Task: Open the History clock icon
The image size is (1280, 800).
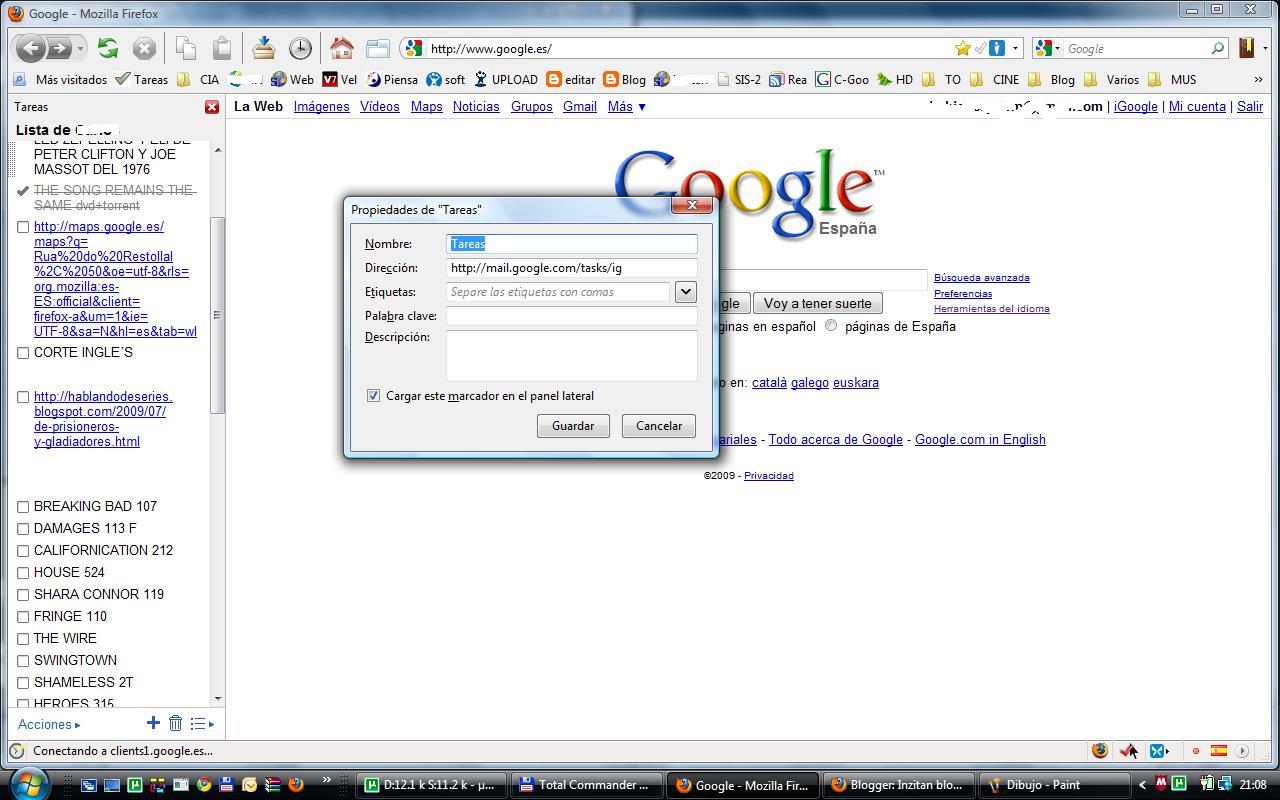Action: click(x=300, y=48)
